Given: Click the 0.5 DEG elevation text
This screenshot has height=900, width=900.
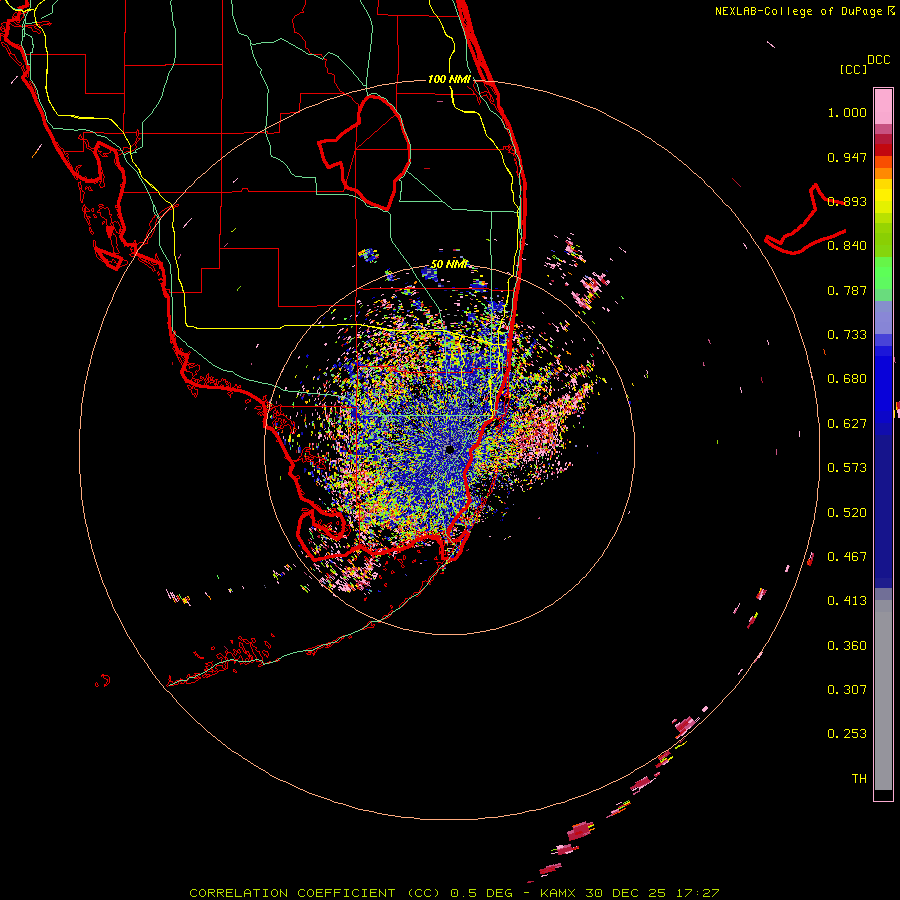Looking at the screenshot, I should (x=481, y=893).
